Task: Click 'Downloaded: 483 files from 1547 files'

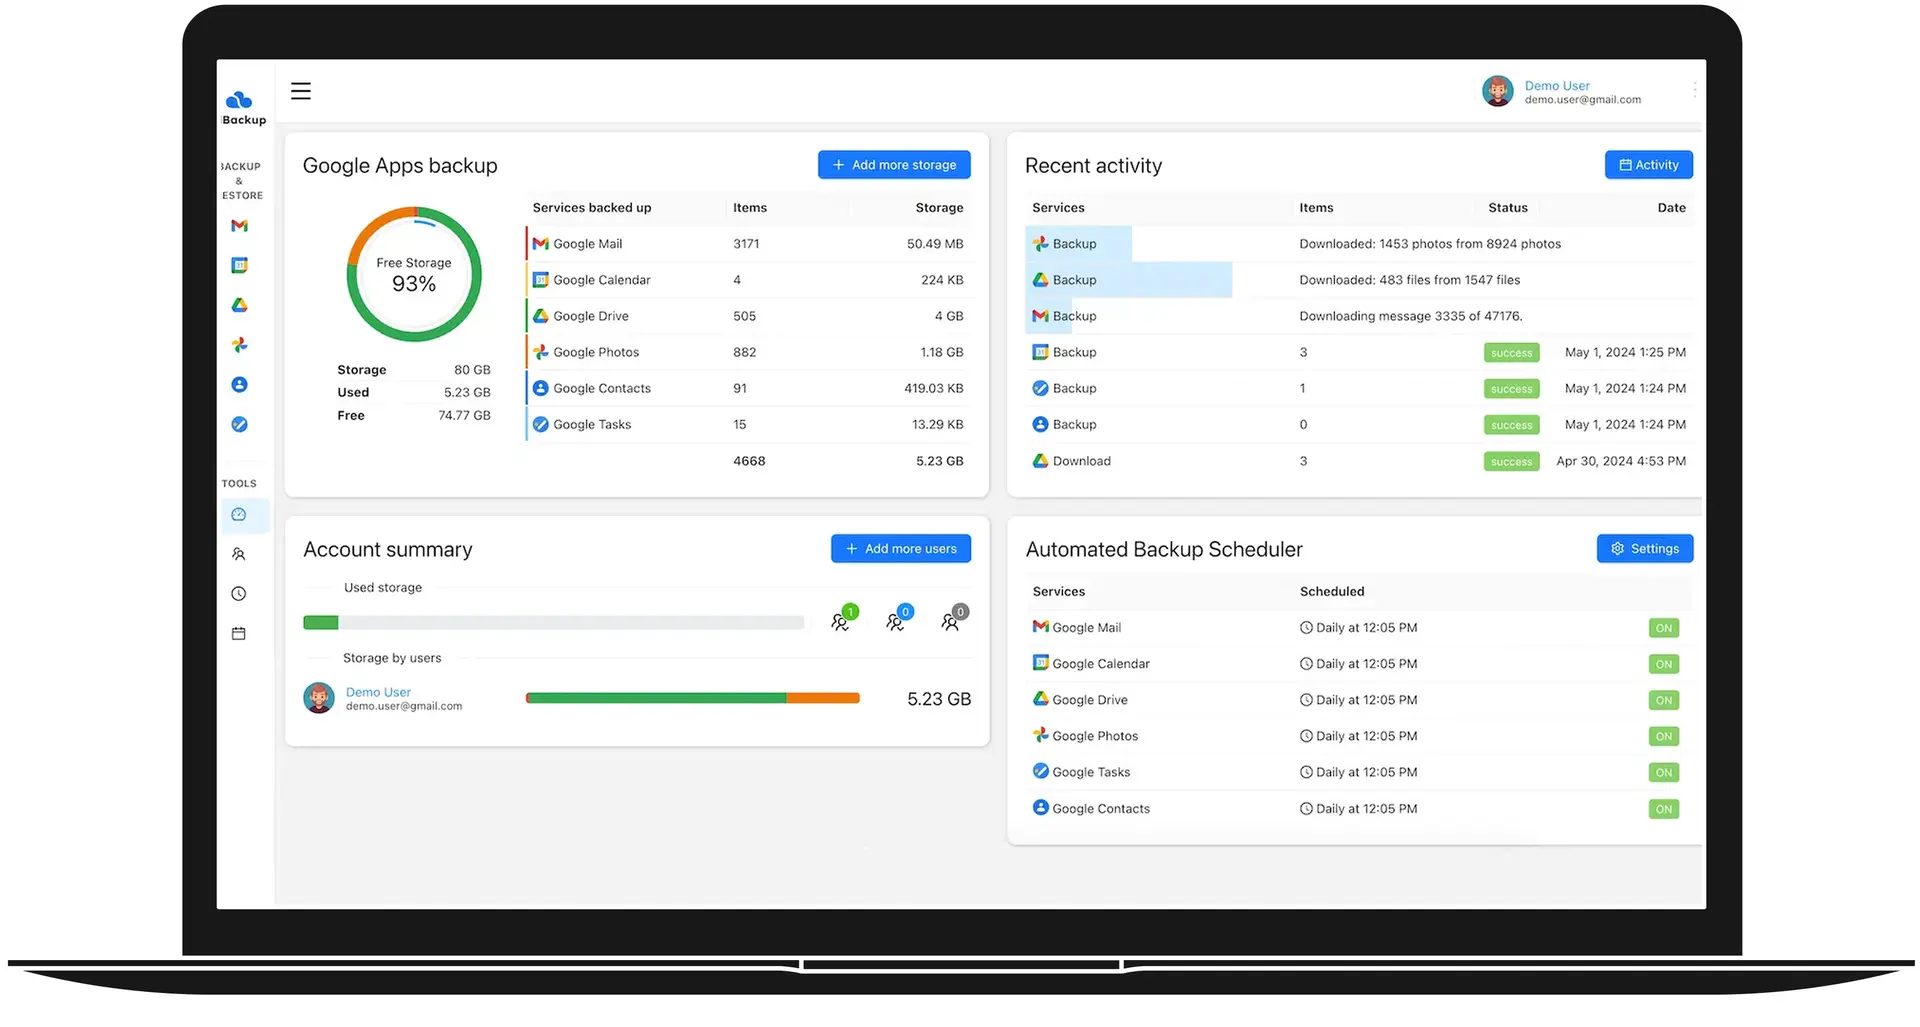Action: click(x=1409, y=280)
